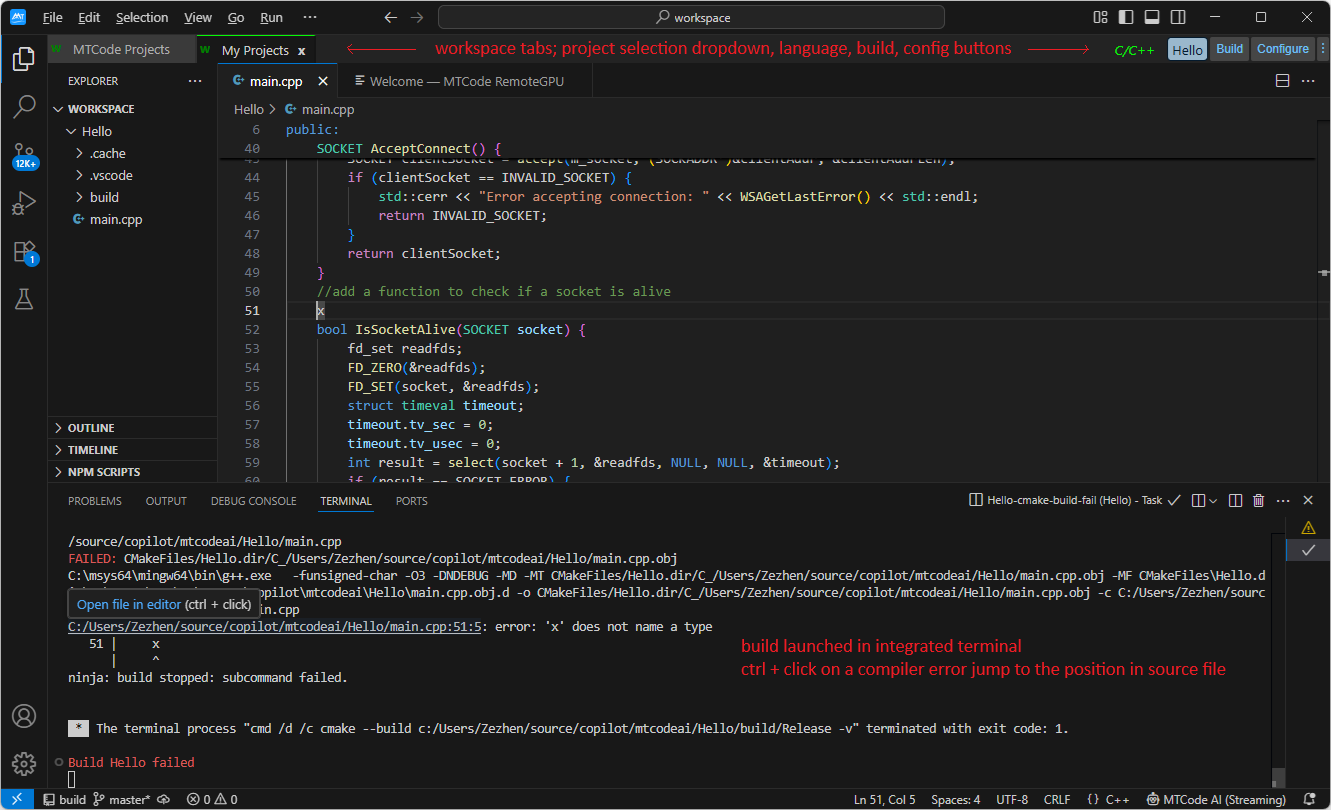Image resolution: width=1331 pixels, height=810 pixels.
Task: Click the terminal Kill trash can icon
Action: pos(1259,500)
